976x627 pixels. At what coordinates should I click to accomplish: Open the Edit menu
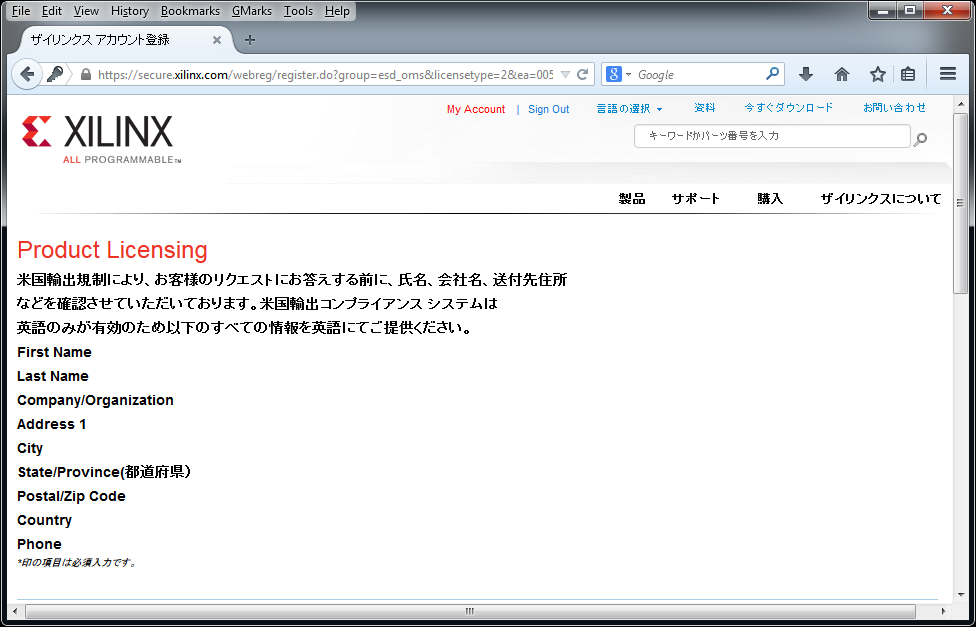coord(52,11)
